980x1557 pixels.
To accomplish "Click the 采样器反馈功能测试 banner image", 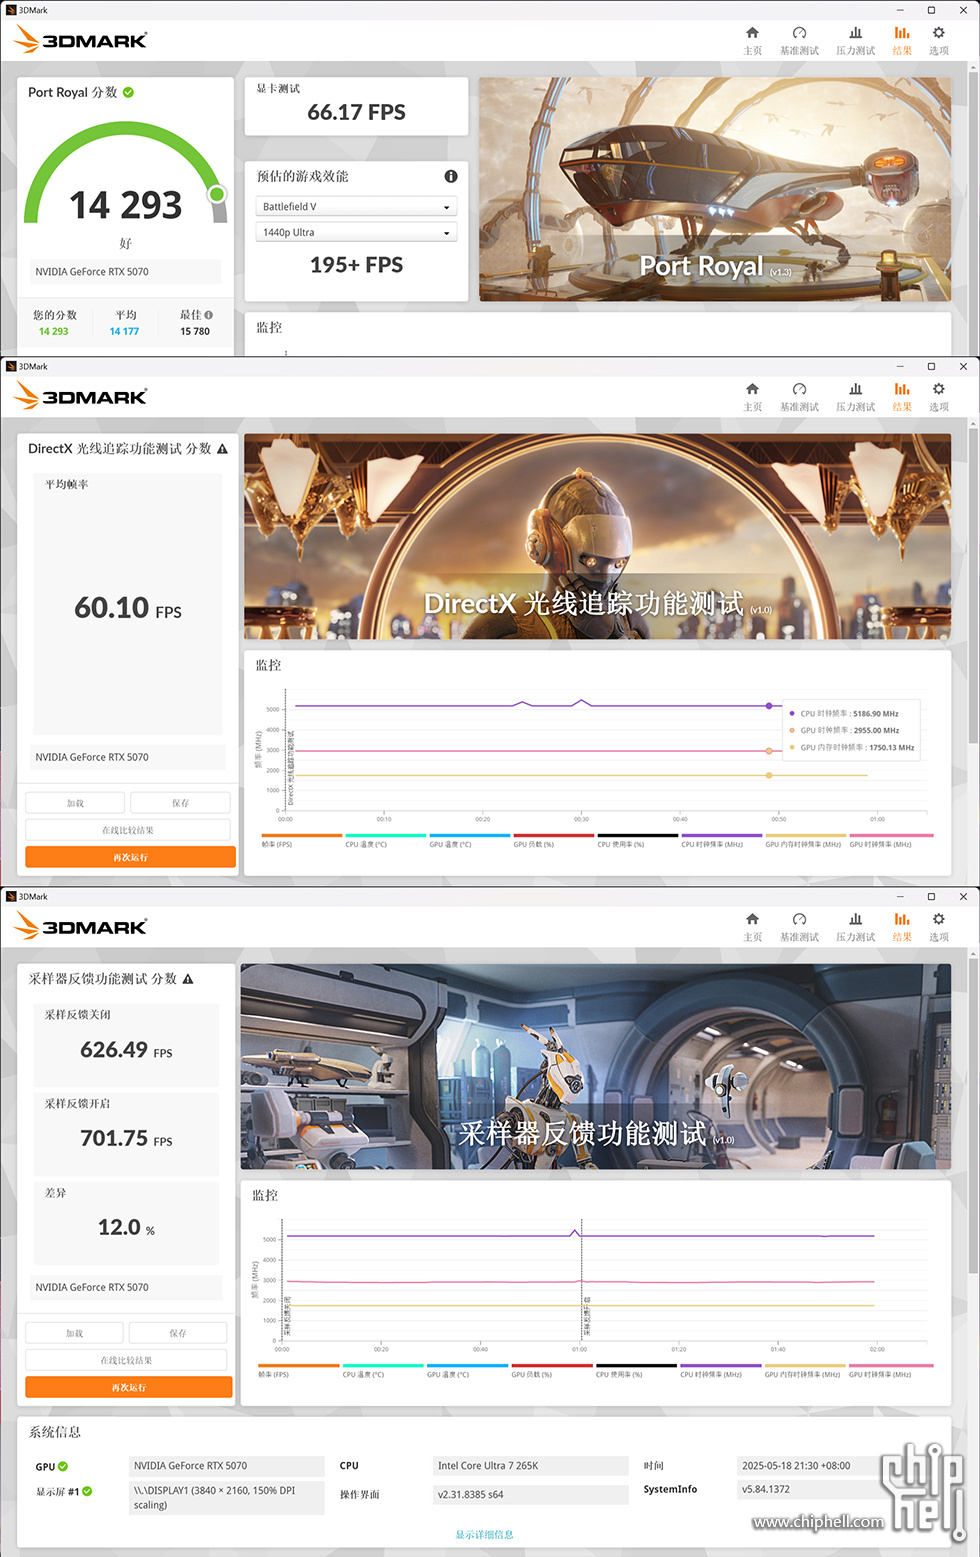I will tap(596, 1066).
